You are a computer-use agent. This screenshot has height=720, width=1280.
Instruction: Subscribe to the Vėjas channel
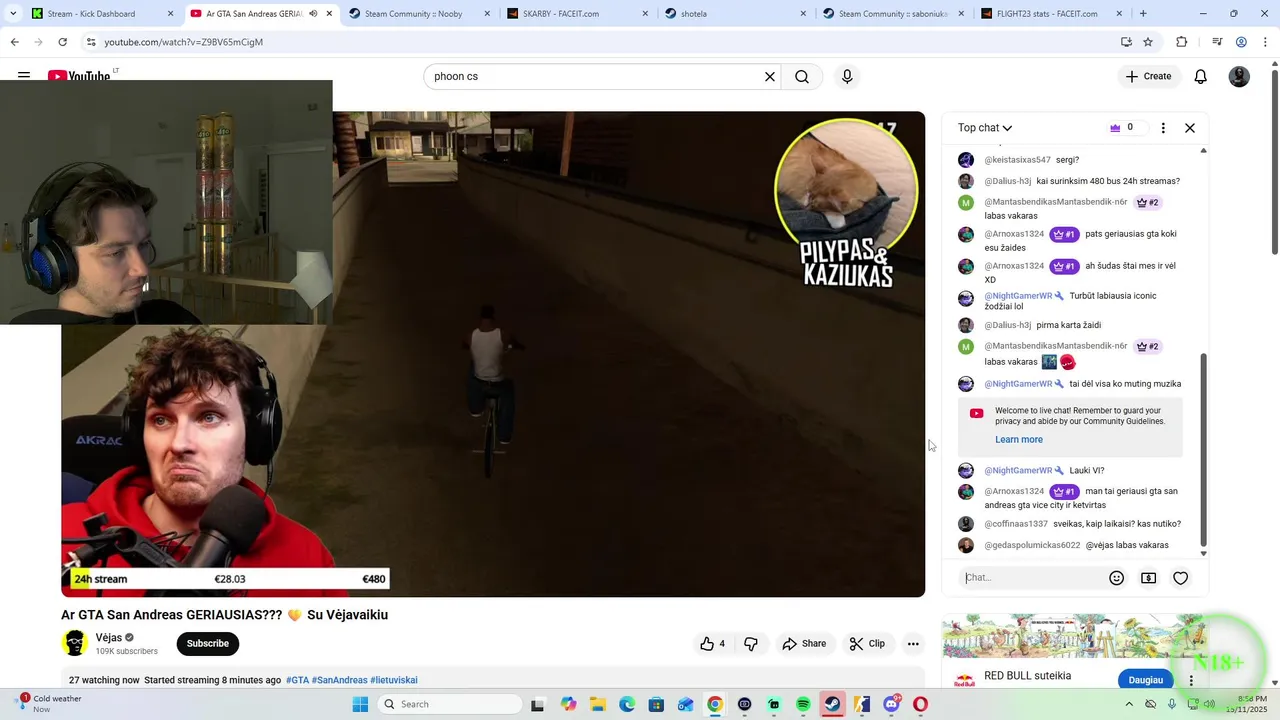(x=208, y=644)
